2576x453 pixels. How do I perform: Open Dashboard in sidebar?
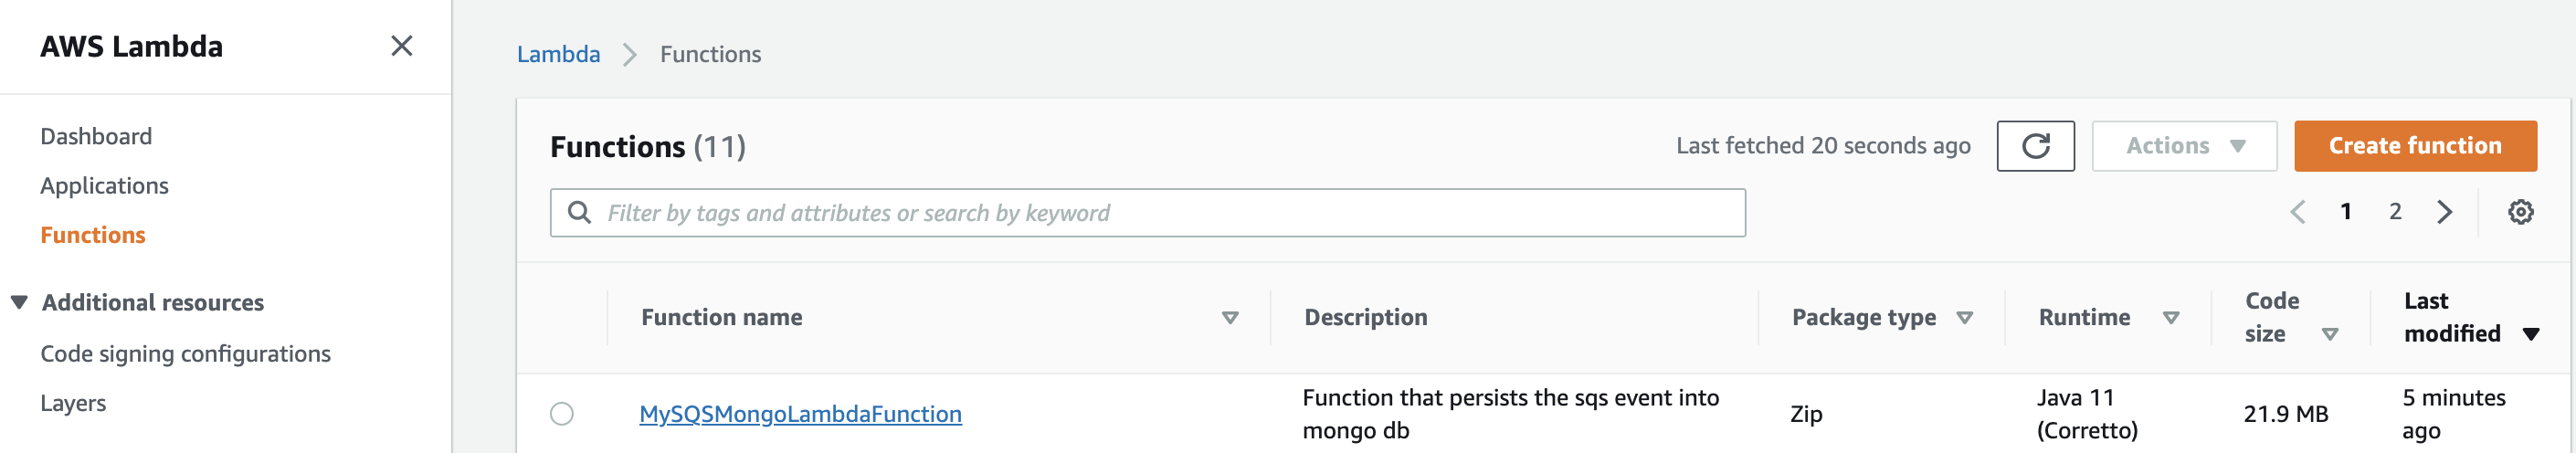(x=96, y=136)
